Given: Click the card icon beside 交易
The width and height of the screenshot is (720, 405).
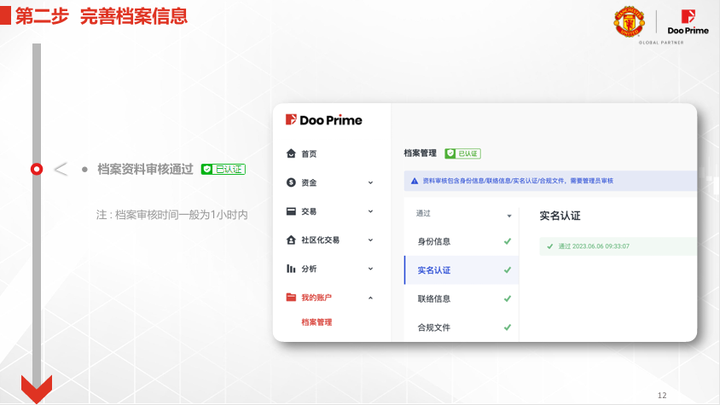Looking at the screenshot, I should (x=291, y=211).
